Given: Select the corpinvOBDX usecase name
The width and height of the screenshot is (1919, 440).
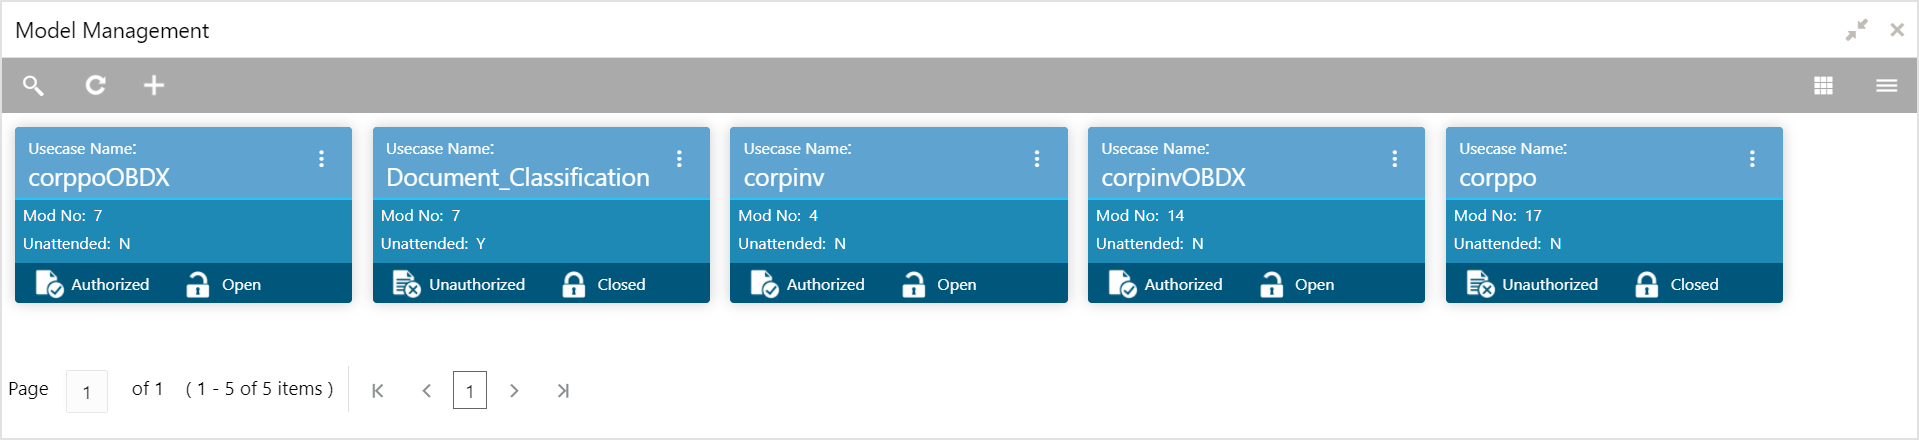Looking at the screenshot, I should tap(1173, 178).
